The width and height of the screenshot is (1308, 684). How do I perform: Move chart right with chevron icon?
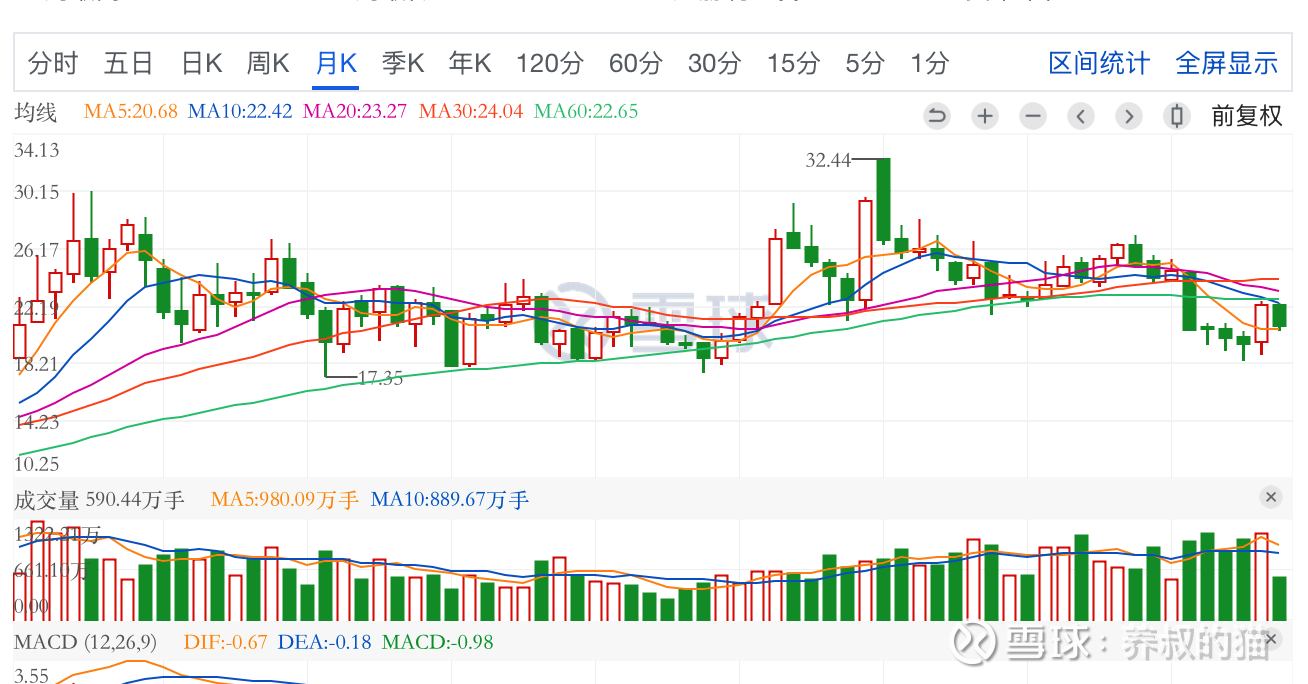(1129, 116)
